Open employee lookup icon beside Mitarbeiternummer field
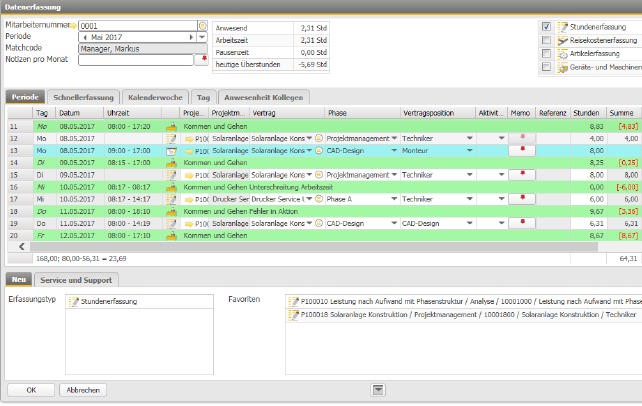Image resolution: width=642 pixels, height=406 pixels. click(202, 26)
